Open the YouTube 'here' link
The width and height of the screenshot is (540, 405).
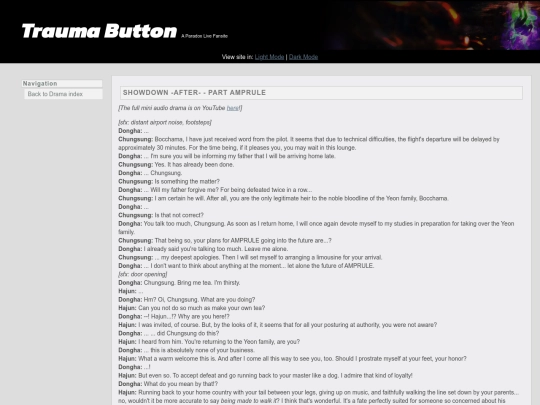pyautogui.click(x=233, y=108)
